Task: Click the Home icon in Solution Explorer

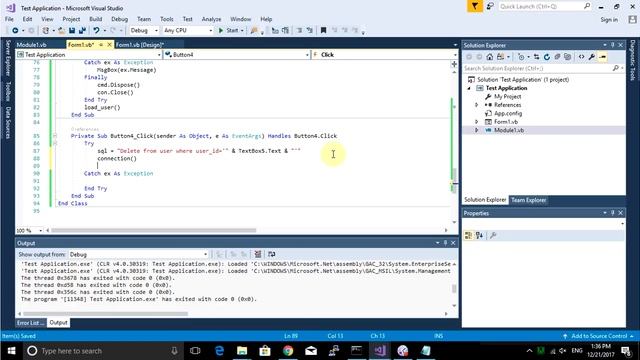Action: 490,57
